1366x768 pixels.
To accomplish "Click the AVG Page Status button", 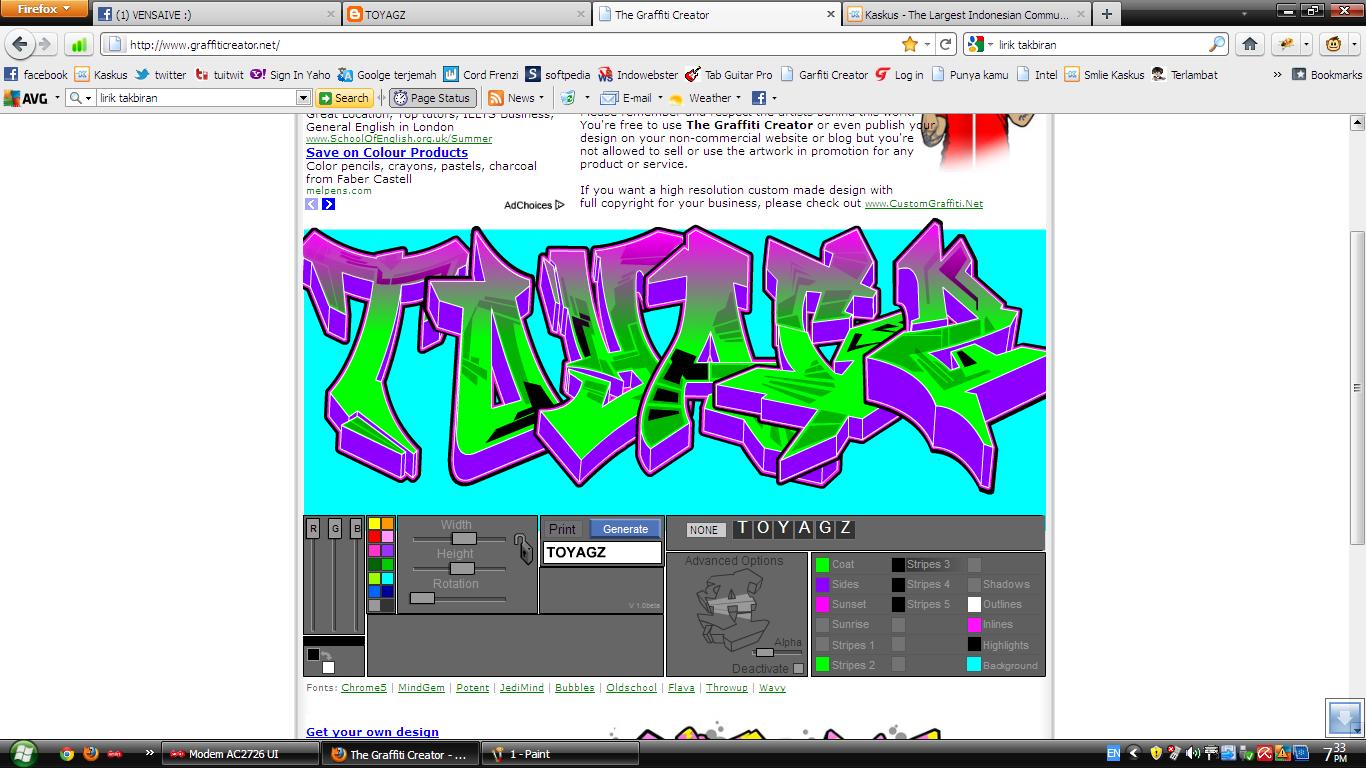I will click(x=432, y=98).
